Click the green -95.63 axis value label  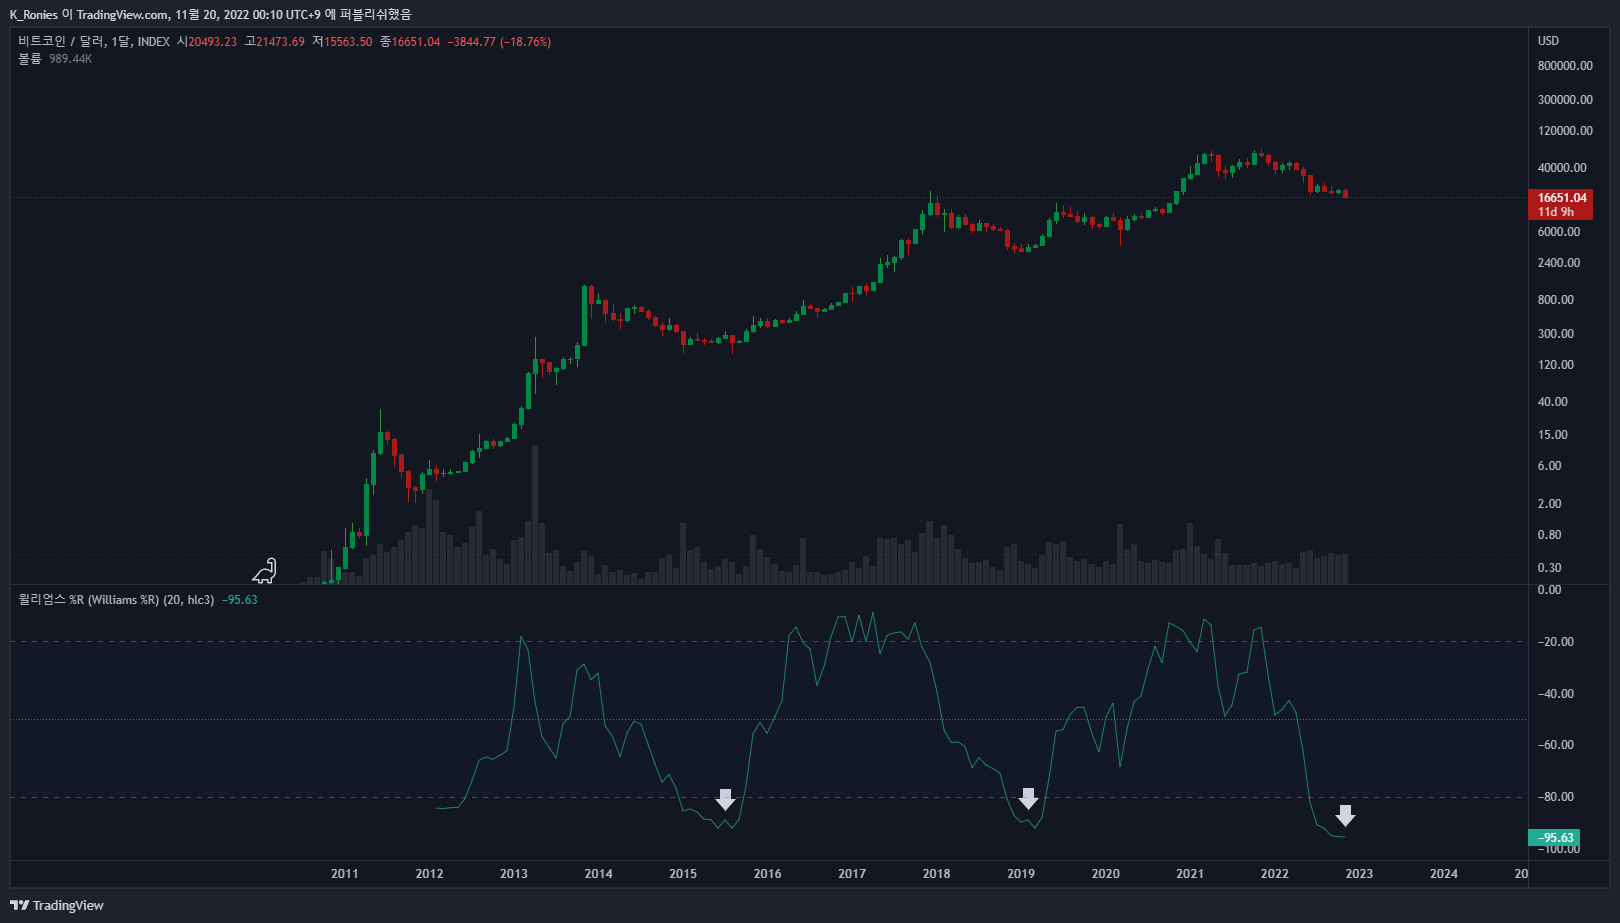coord(1554,838)
